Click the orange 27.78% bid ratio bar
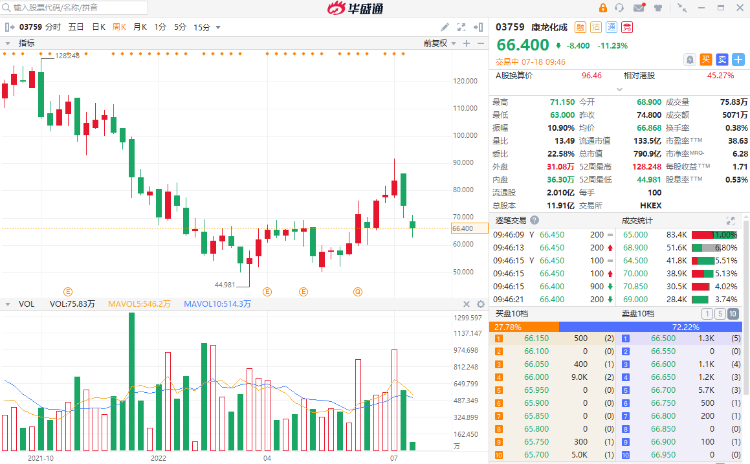Viewport: 750px width, 464px height. (x=525, y=326)
